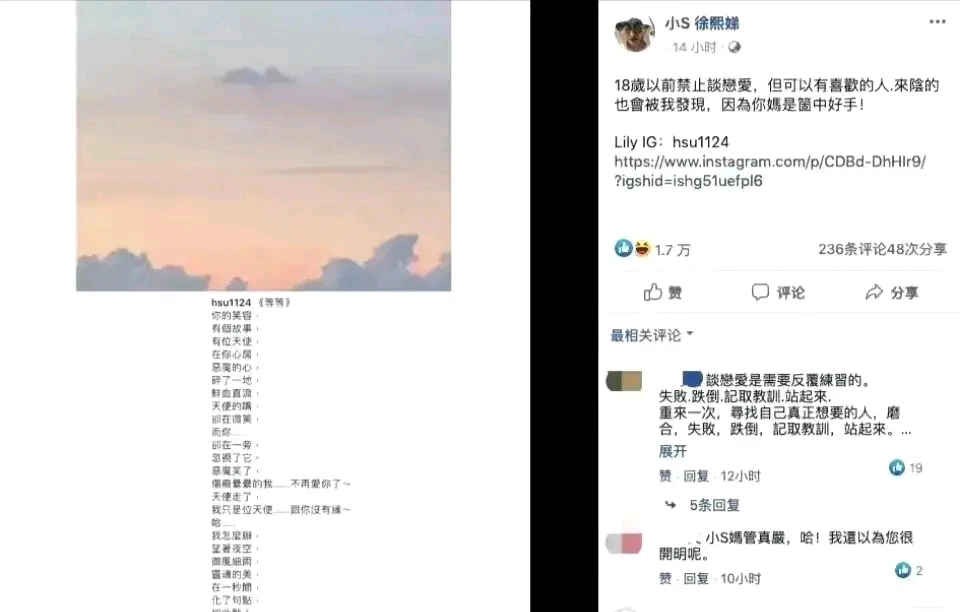Click the like badge showing 2
This screenshot has width=960, height=612.
(x=909, y=570)
